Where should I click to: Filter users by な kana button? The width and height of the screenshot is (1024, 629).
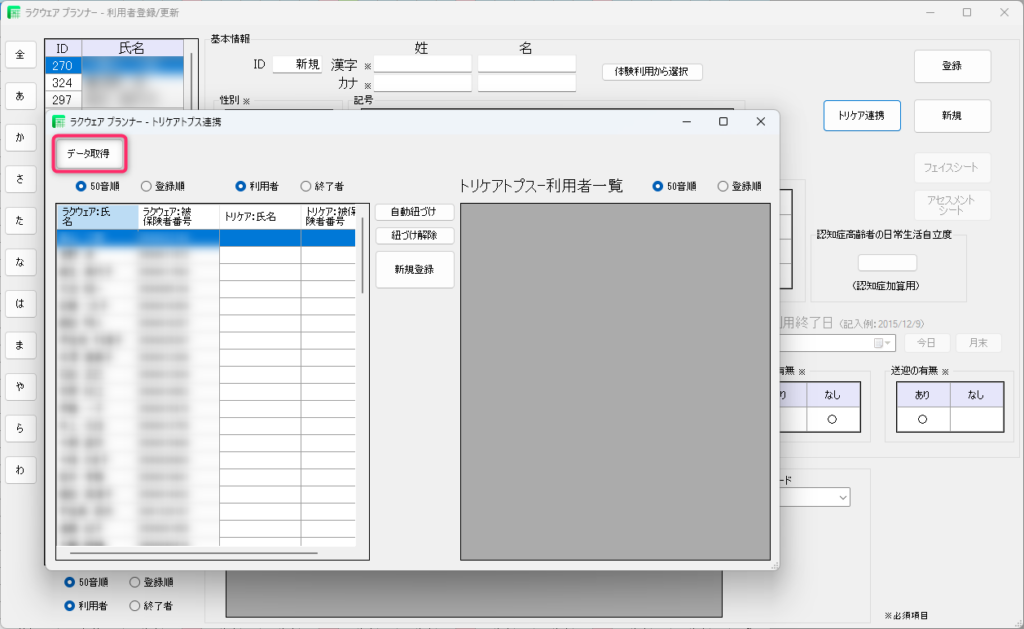click(20, 262)
